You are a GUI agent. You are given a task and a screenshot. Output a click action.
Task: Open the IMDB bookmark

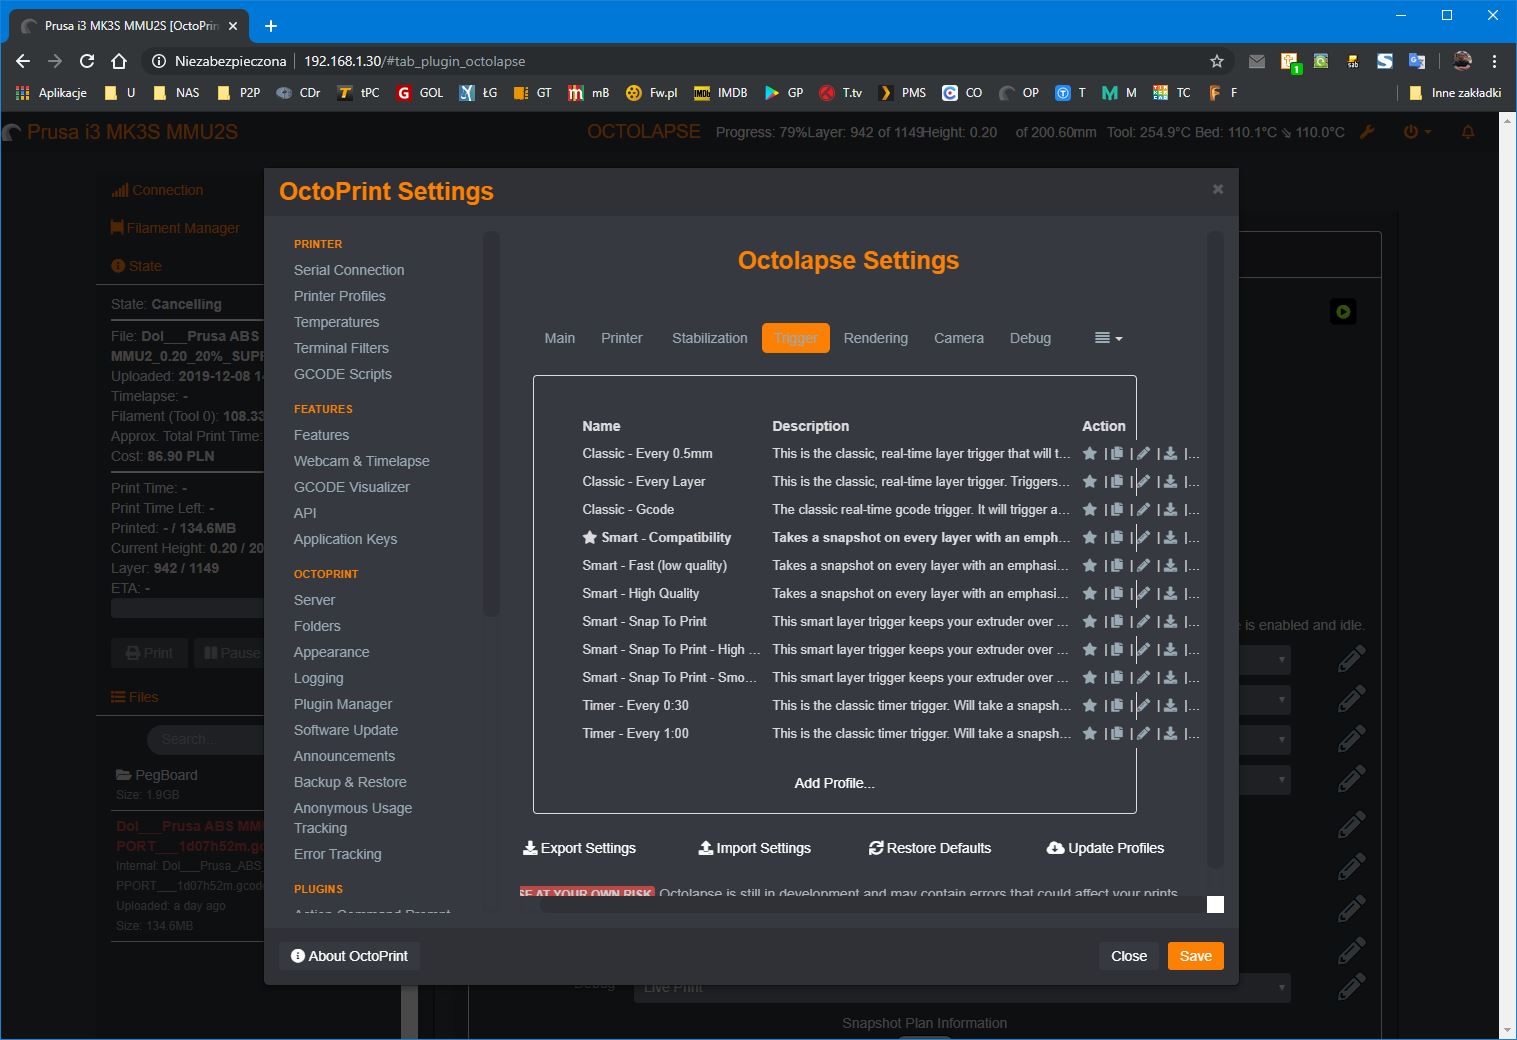(721, 93)
